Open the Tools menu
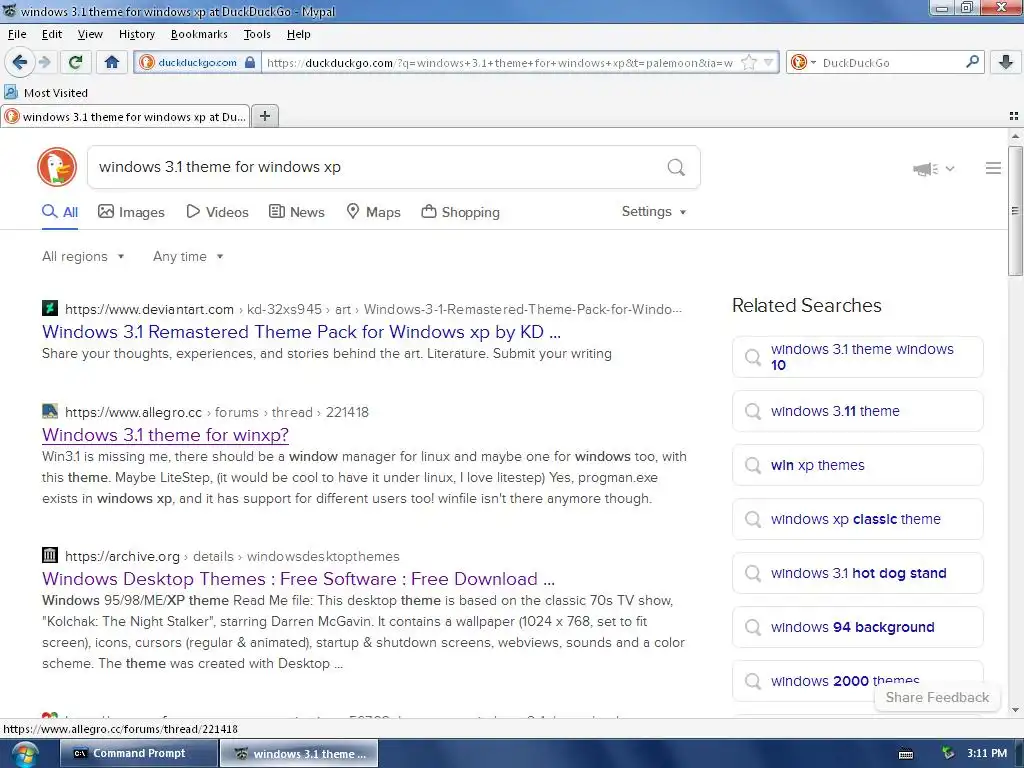The height and width of the screenshot is (768, 1024). point(257,34)
